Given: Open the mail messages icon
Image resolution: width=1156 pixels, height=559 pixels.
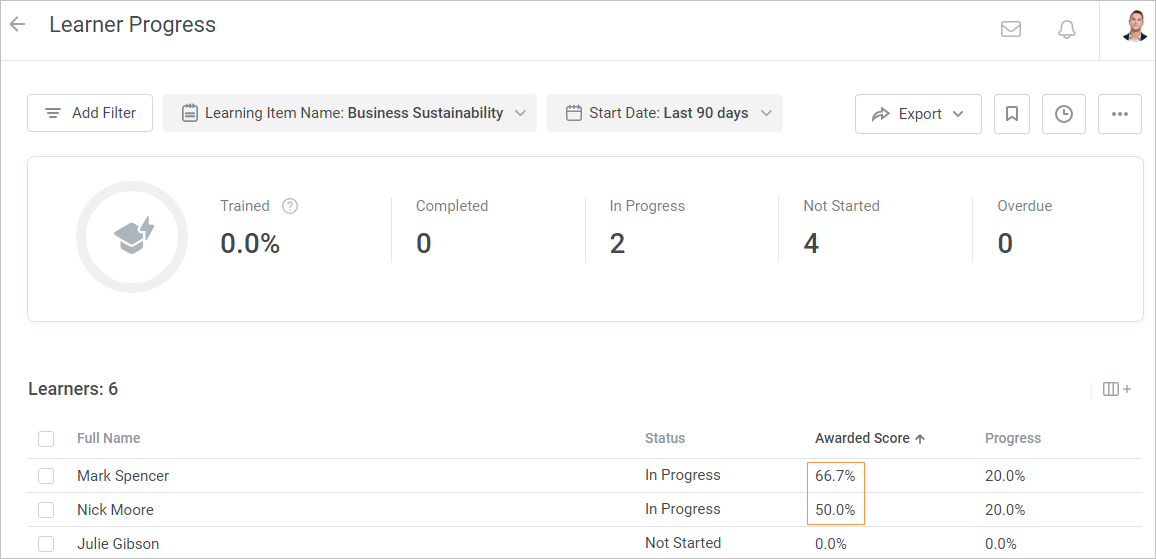Looking at the screenshot, I should pos(1011,29).
